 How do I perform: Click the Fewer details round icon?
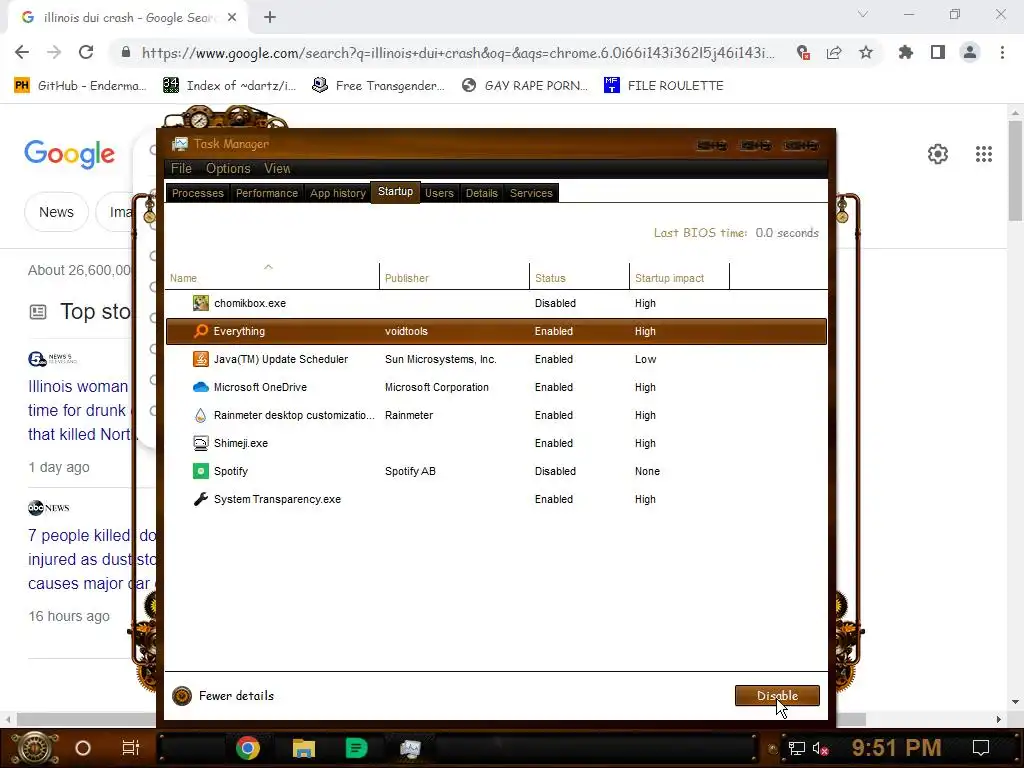click(x=182, y=696)
